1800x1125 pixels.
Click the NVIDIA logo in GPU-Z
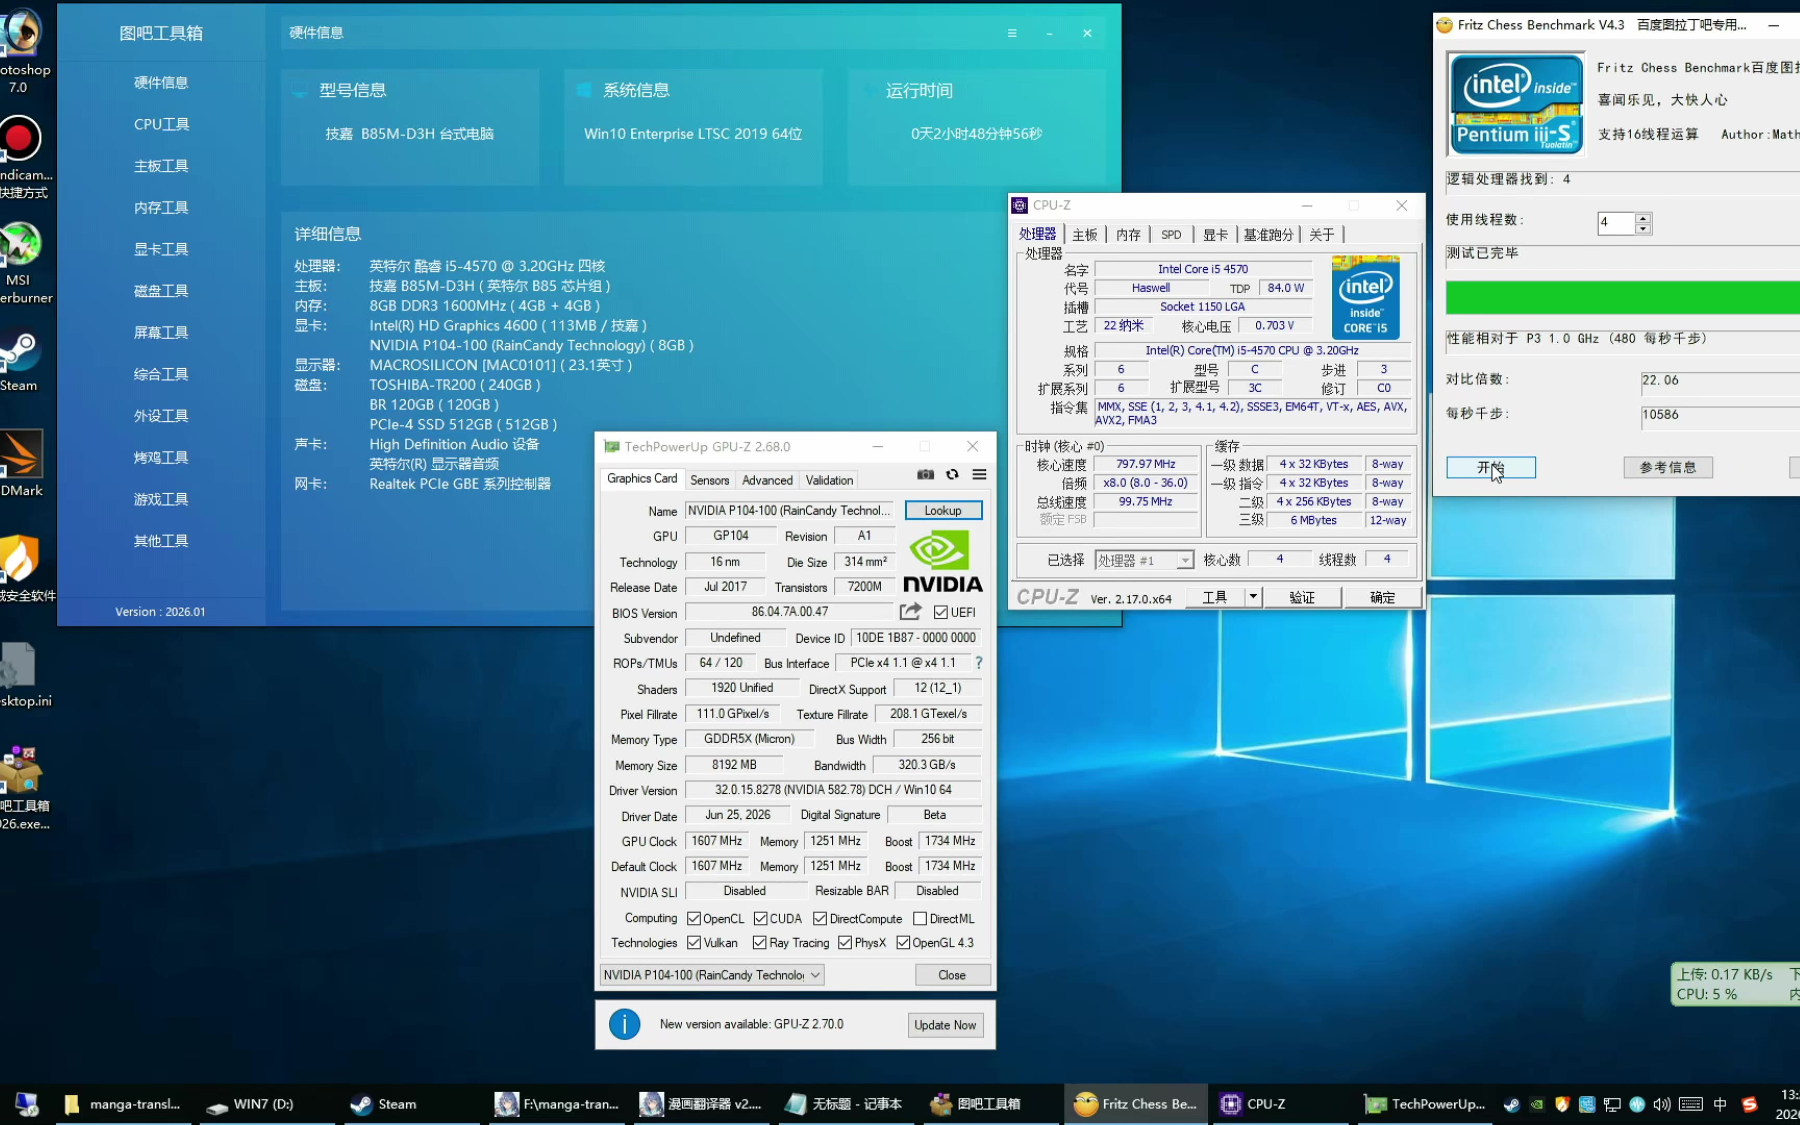(x=942, y=562)
